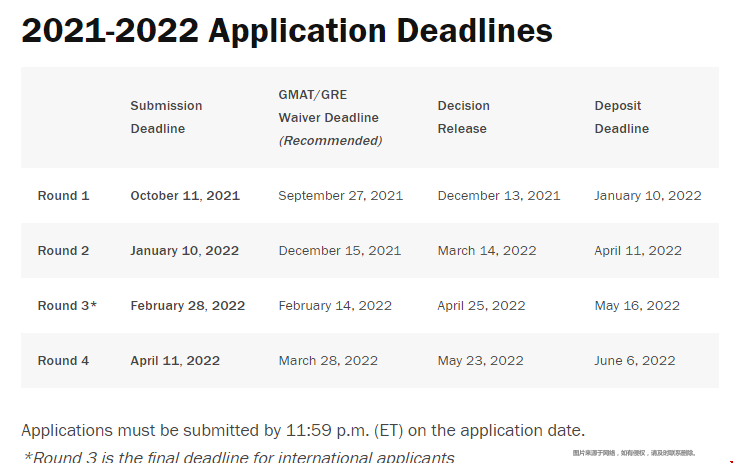The image size is (733, 463).
Task: Click the GMAT/GRE Waiver Deadline header
Action: click(x=331, y=117)
